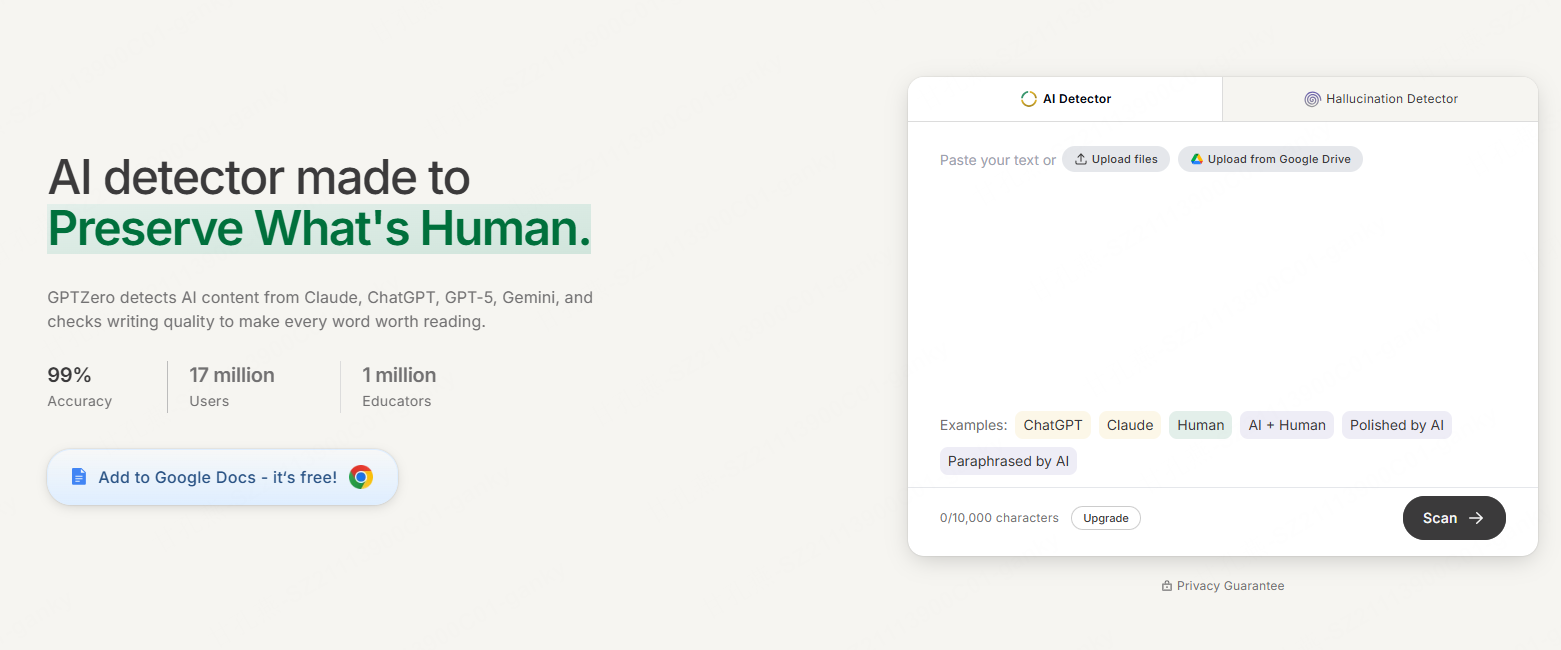
Task: Select the Human example chip
Action: pos(1201,425)
